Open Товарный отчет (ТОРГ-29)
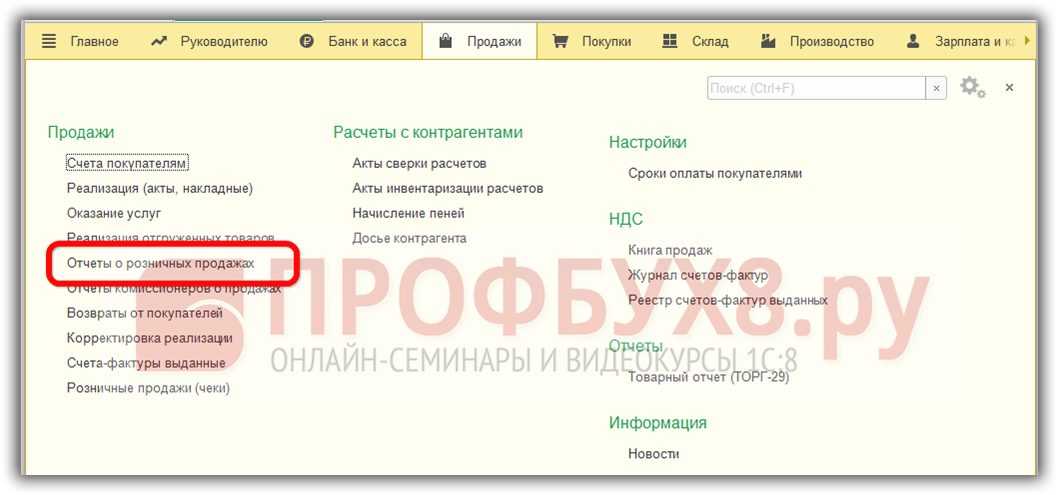The height and width of the screenshot is (495, 1058). pyautogui.click(x=708, y=377)
